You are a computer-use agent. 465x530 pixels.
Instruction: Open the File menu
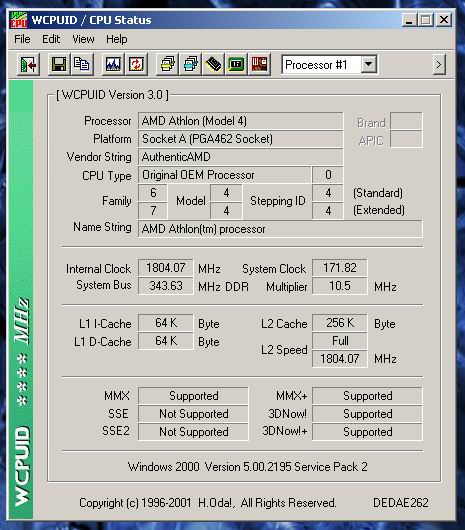(22, 39)
